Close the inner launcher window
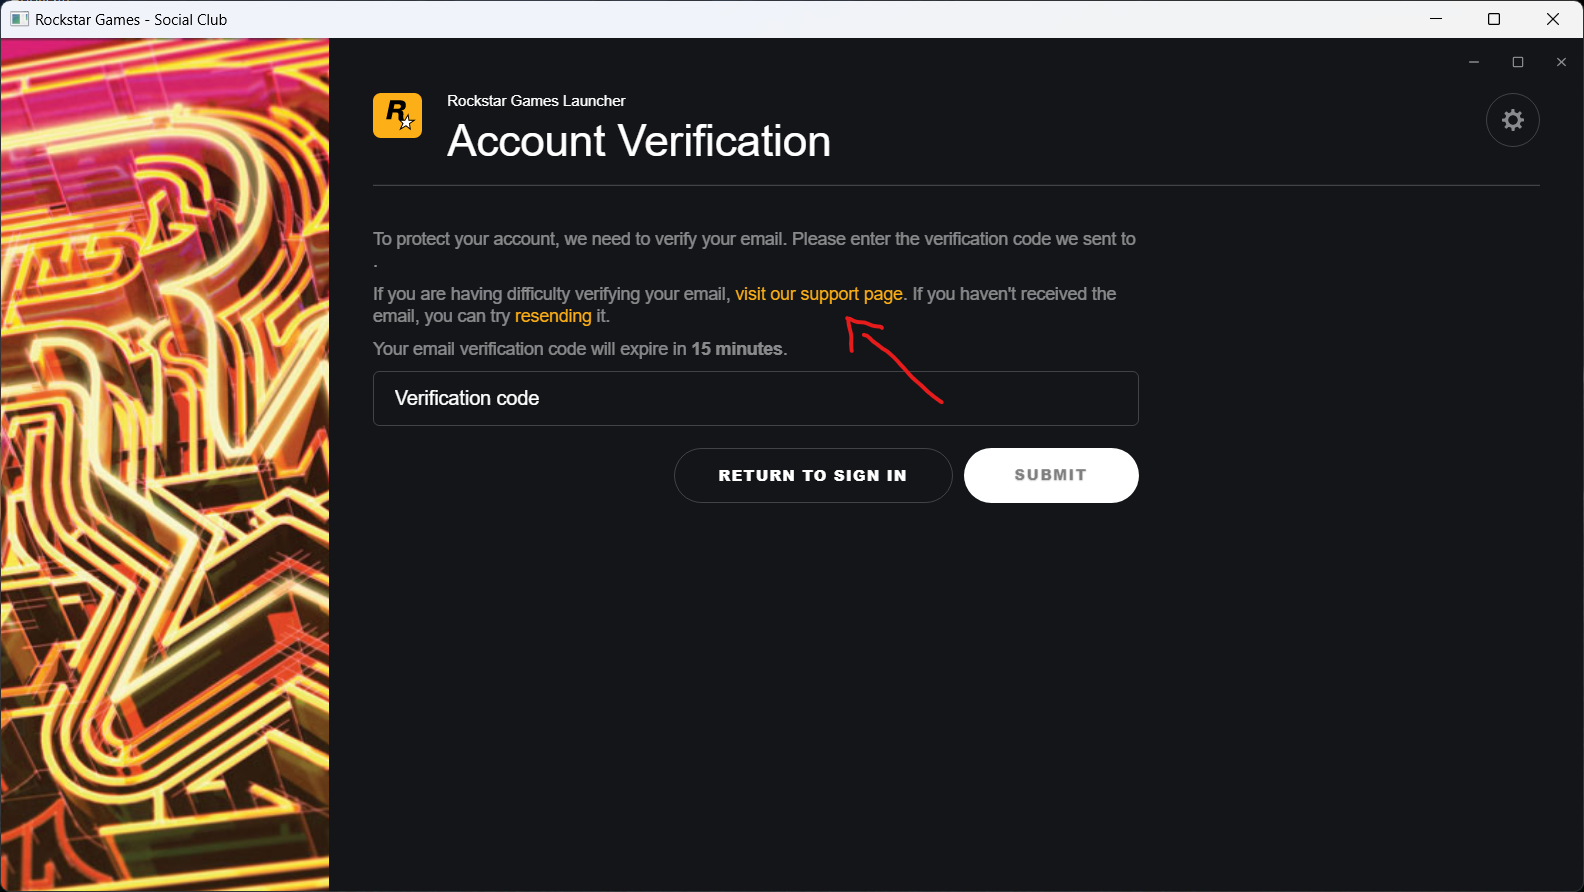This screenshot has width=1584, height=892. pos(1561,62)
